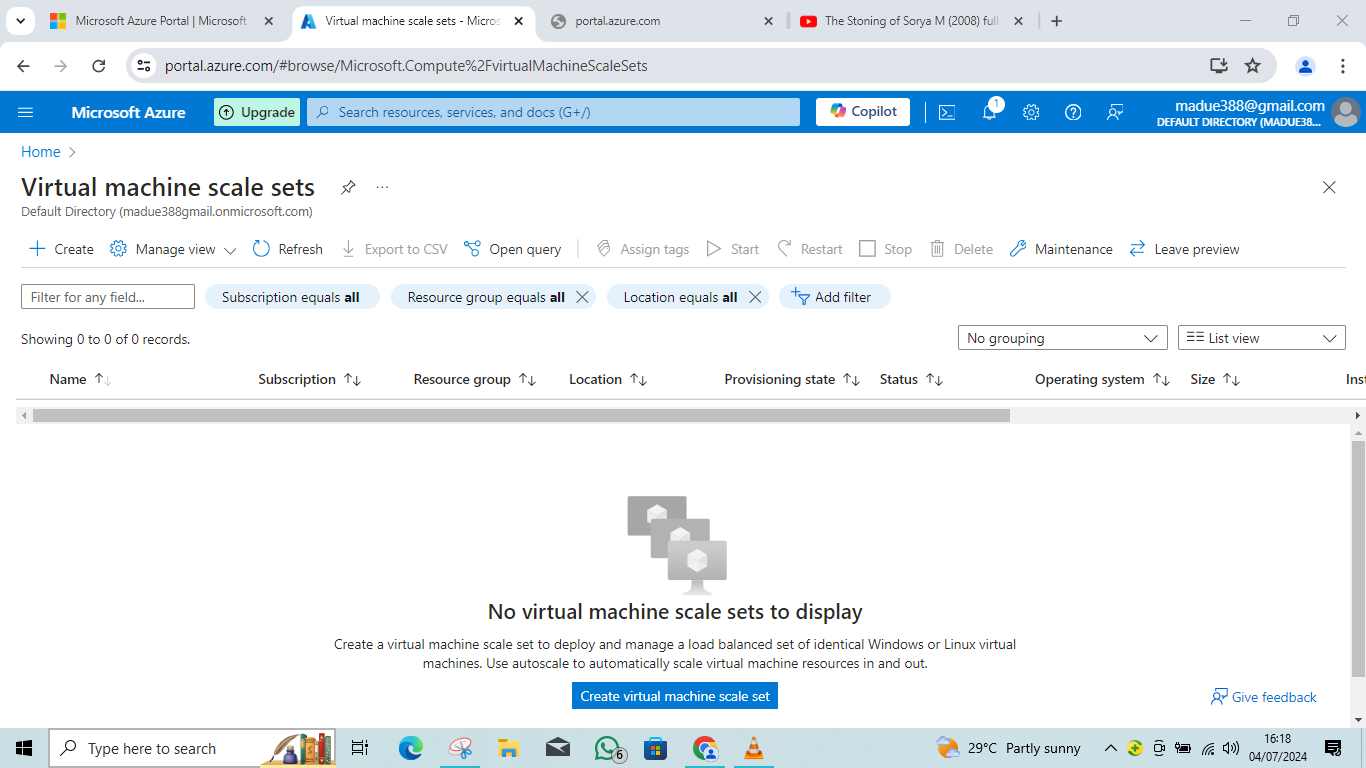The width and height of the screenshot is (1366, 768).
Task: Open the Azure portal hamburger menu
Action: (26, 112)
